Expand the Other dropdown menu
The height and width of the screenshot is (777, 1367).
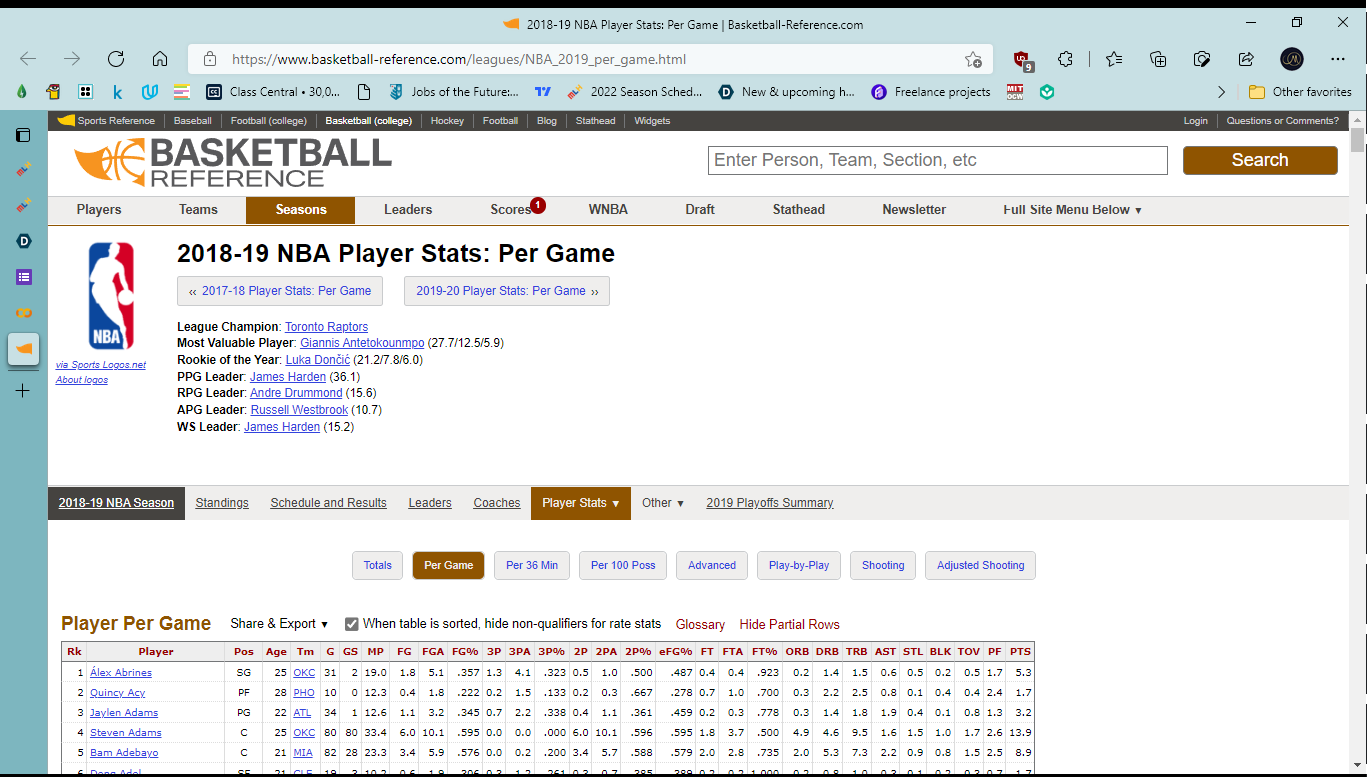(663, 503)
